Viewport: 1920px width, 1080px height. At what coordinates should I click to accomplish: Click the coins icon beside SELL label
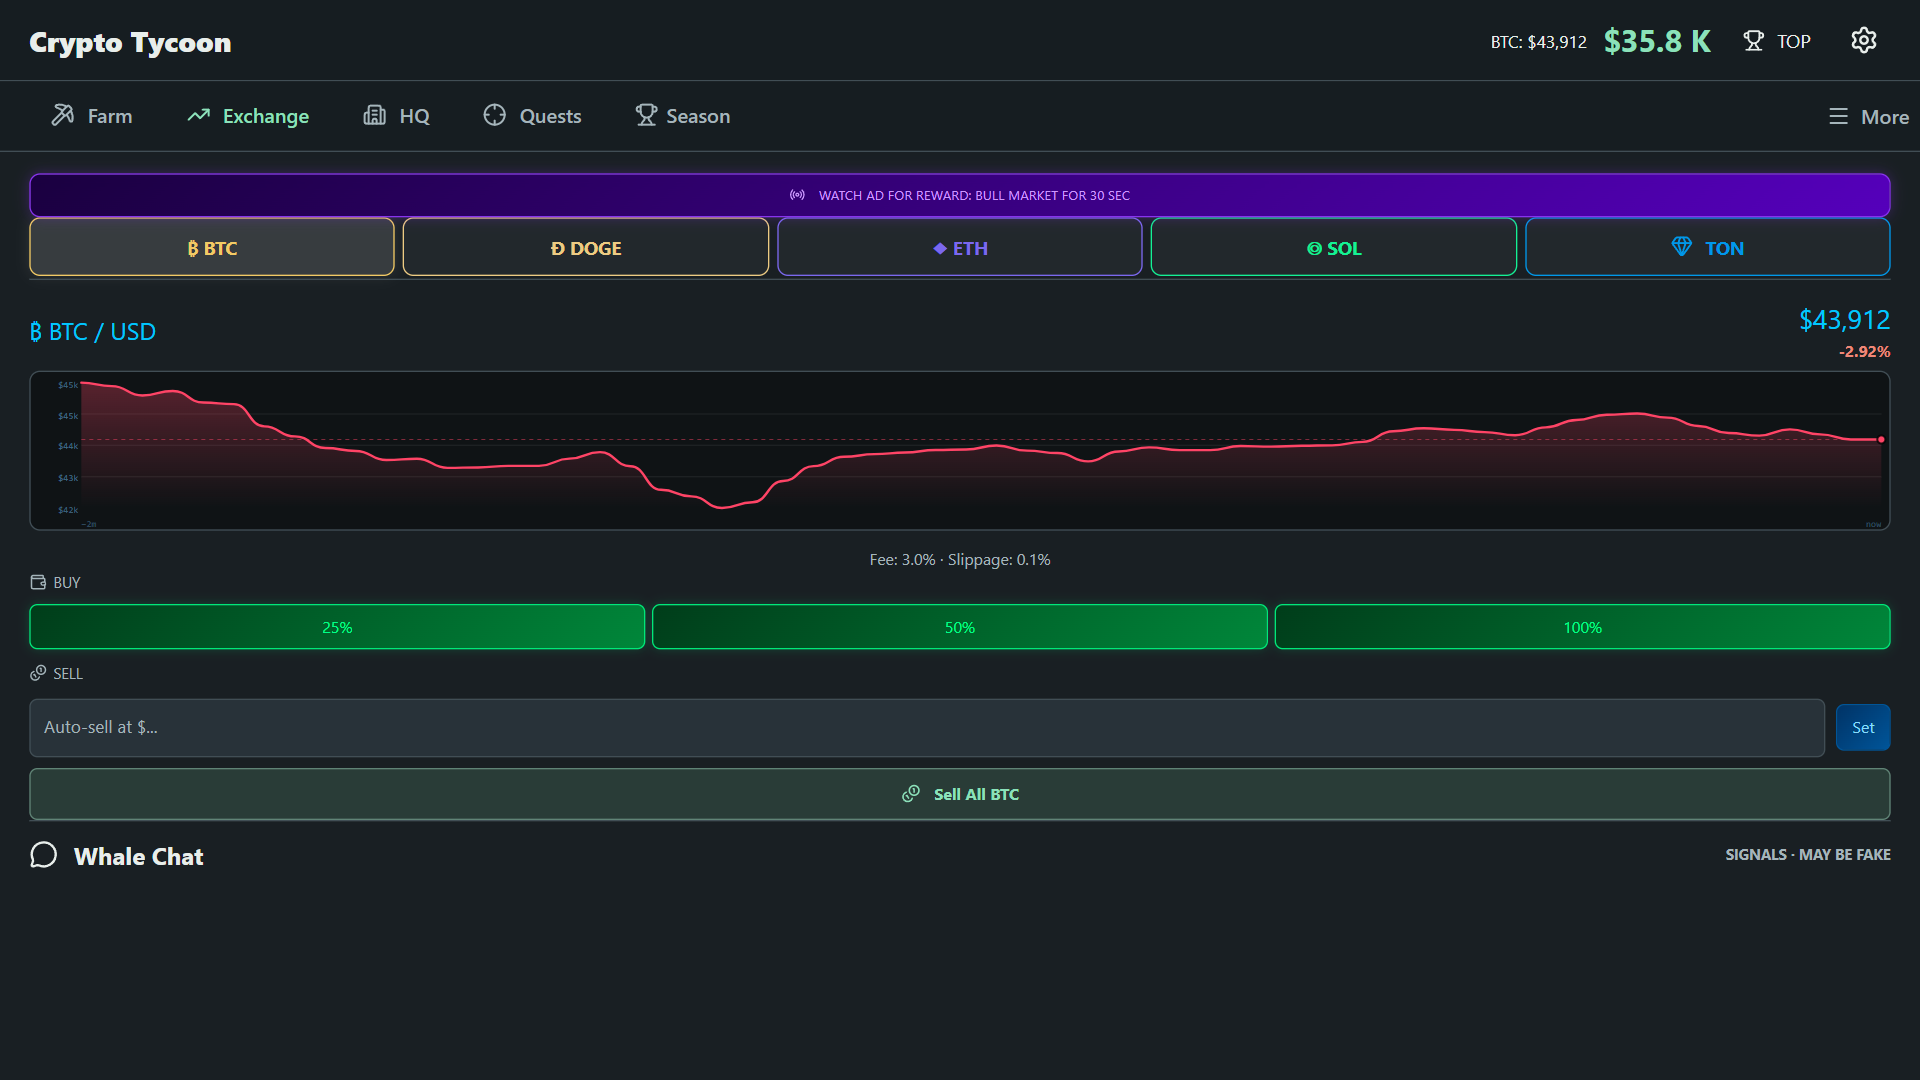[x=38, y=673]
